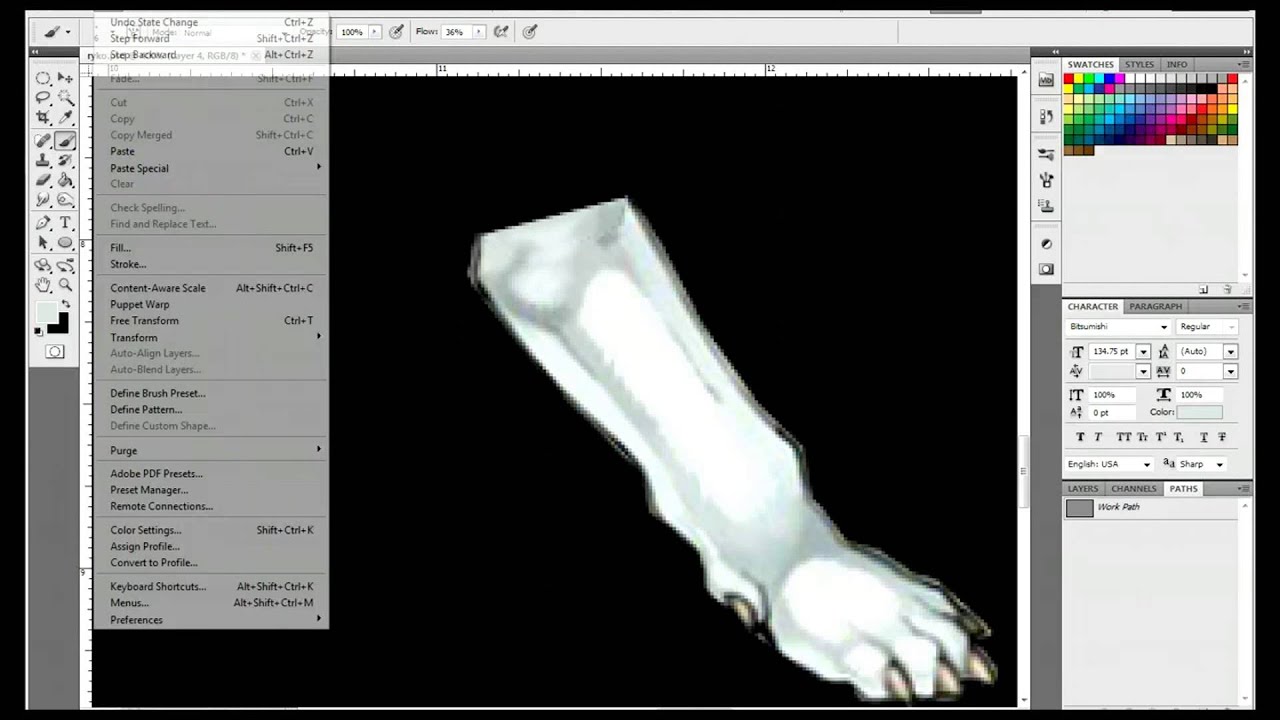The image size is (1280, 720).
Task: Select the Type tool
Action: click(65, 223)
